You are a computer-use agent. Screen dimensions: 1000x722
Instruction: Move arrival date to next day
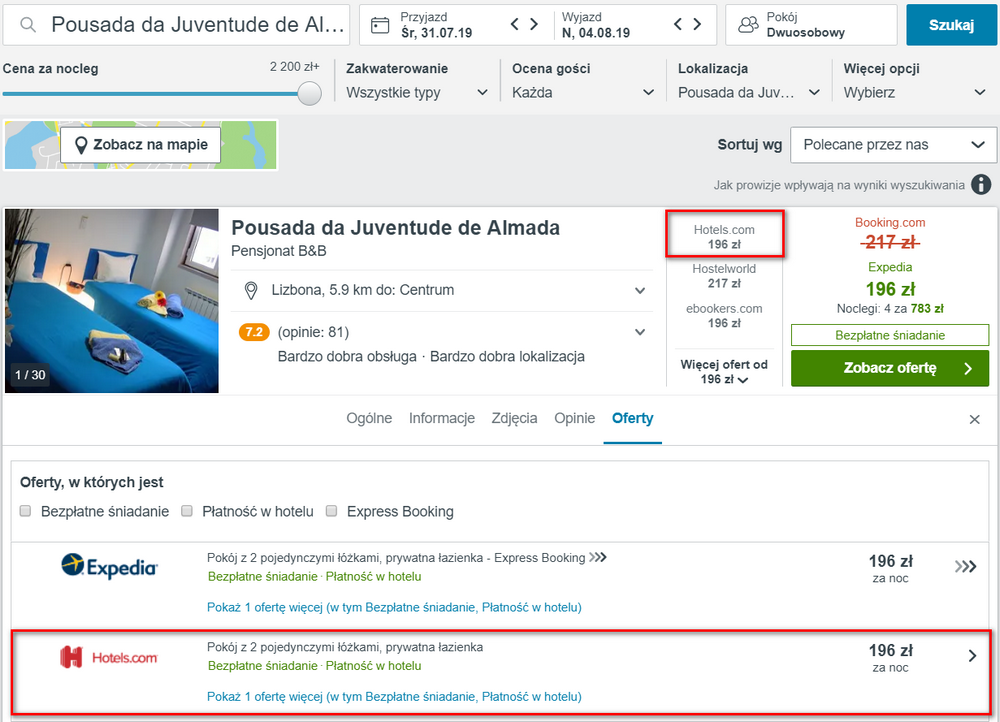[x=534, y=24]
